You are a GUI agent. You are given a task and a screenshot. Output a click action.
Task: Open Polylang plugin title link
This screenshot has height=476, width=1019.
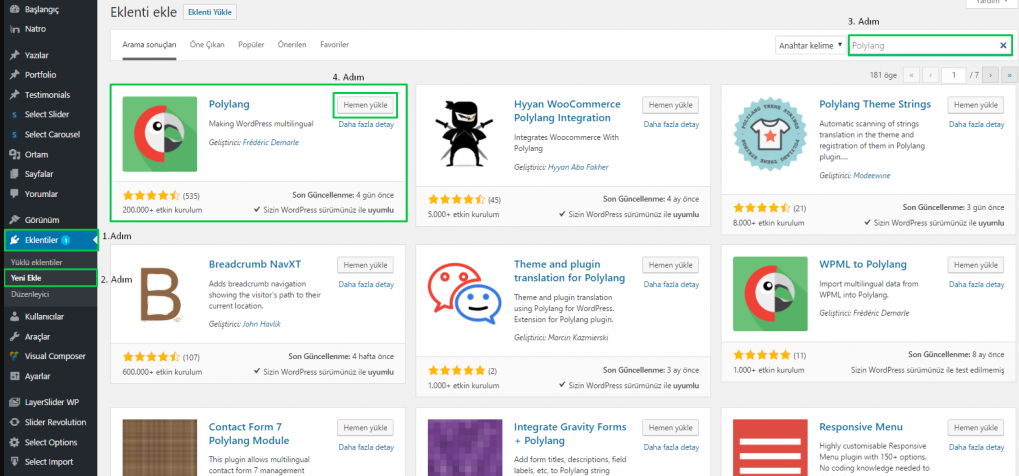click(229, 104)
